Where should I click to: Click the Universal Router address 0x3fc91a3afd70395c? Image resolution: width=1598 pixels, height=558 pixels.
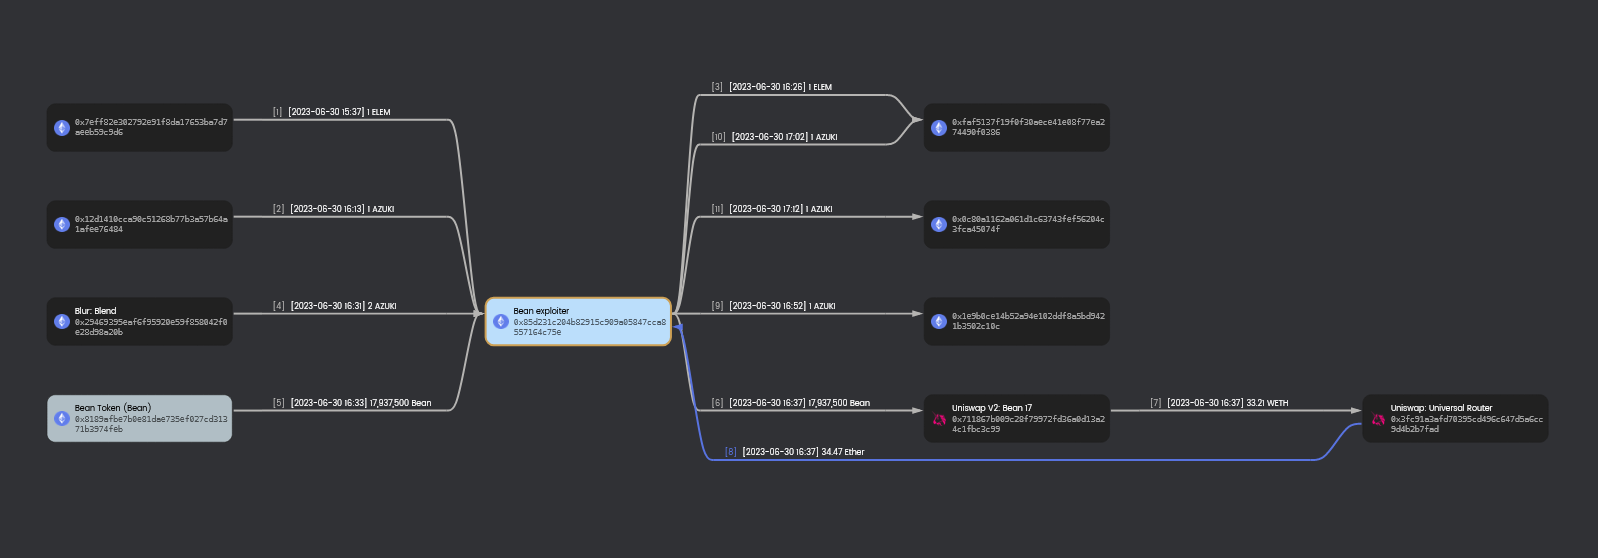click(1466, 424)
